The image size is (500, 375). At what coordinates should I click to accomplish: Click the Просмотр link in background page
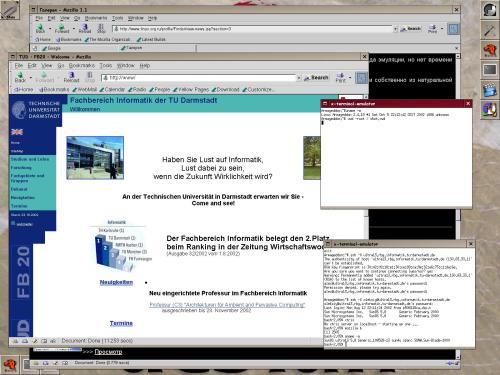(108, 352)
